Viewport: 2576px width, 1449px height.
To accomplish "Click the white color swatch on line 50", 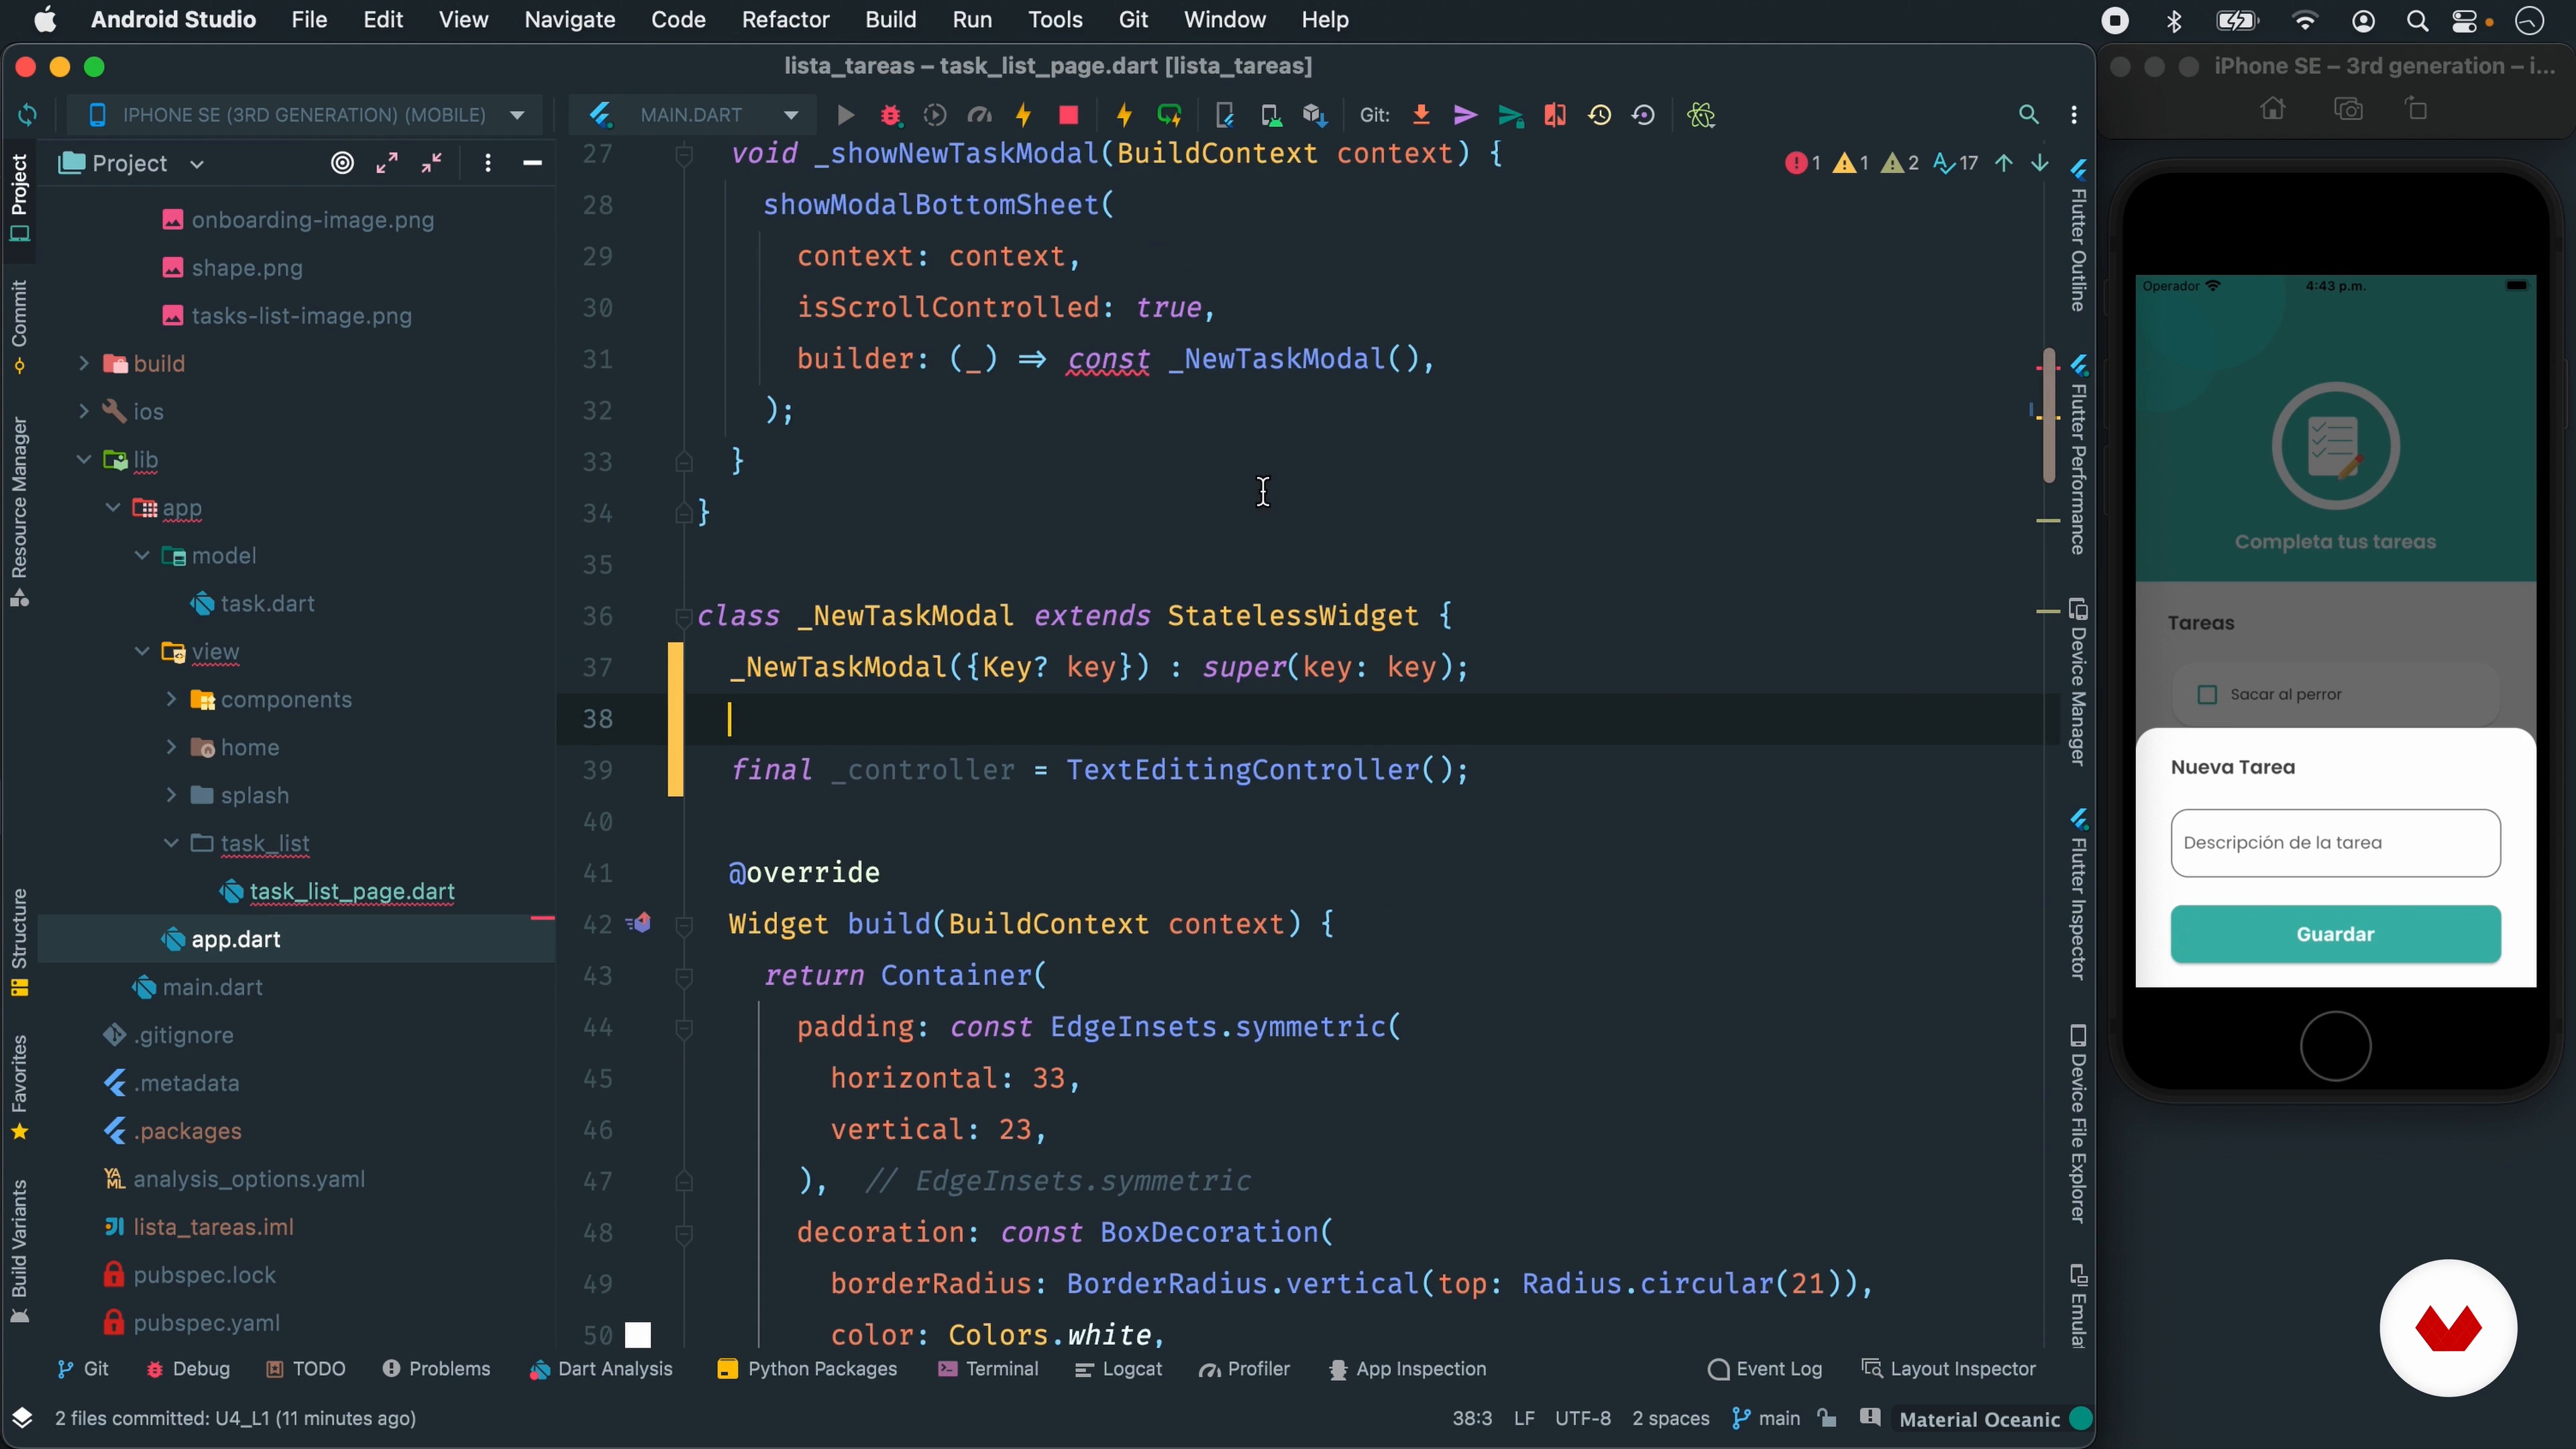I will click(638, 1335).
